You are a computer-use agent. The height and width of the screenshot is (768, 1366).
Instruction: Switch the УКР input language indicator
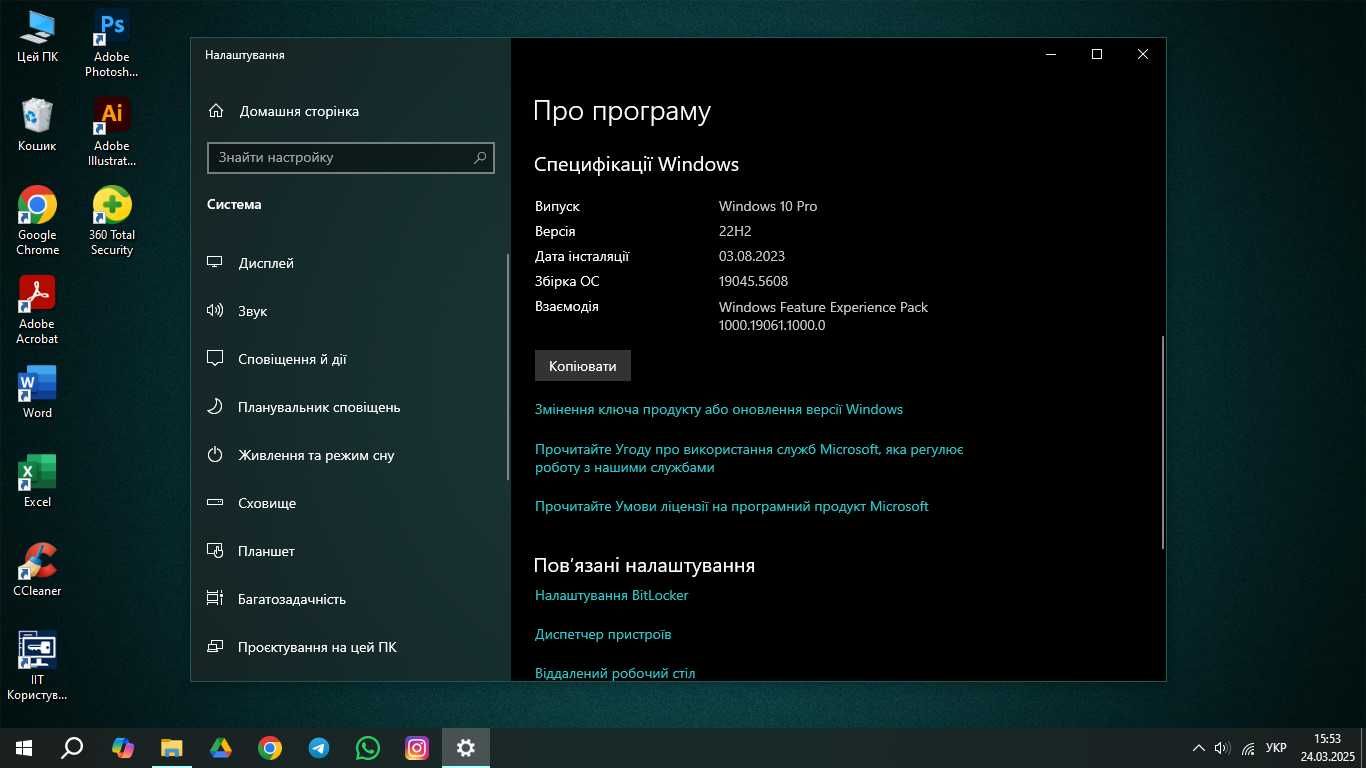point(1276,748)
